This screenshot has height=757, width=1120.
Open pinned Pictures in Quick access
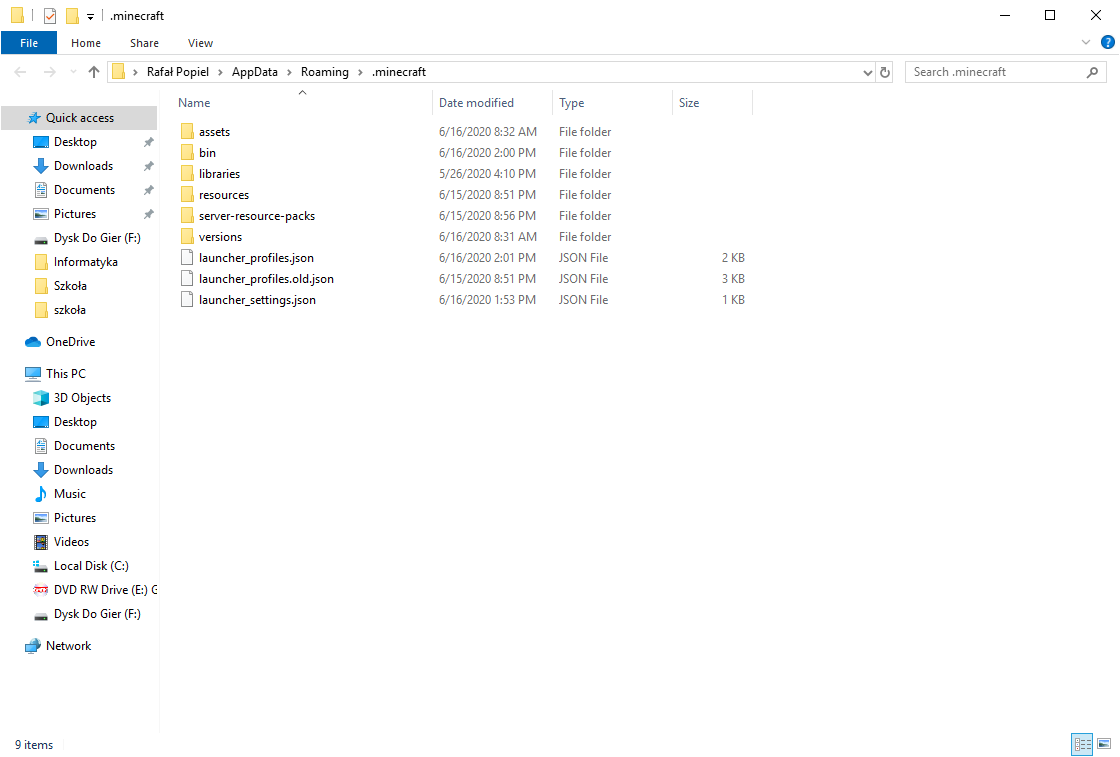pos(74,214)
